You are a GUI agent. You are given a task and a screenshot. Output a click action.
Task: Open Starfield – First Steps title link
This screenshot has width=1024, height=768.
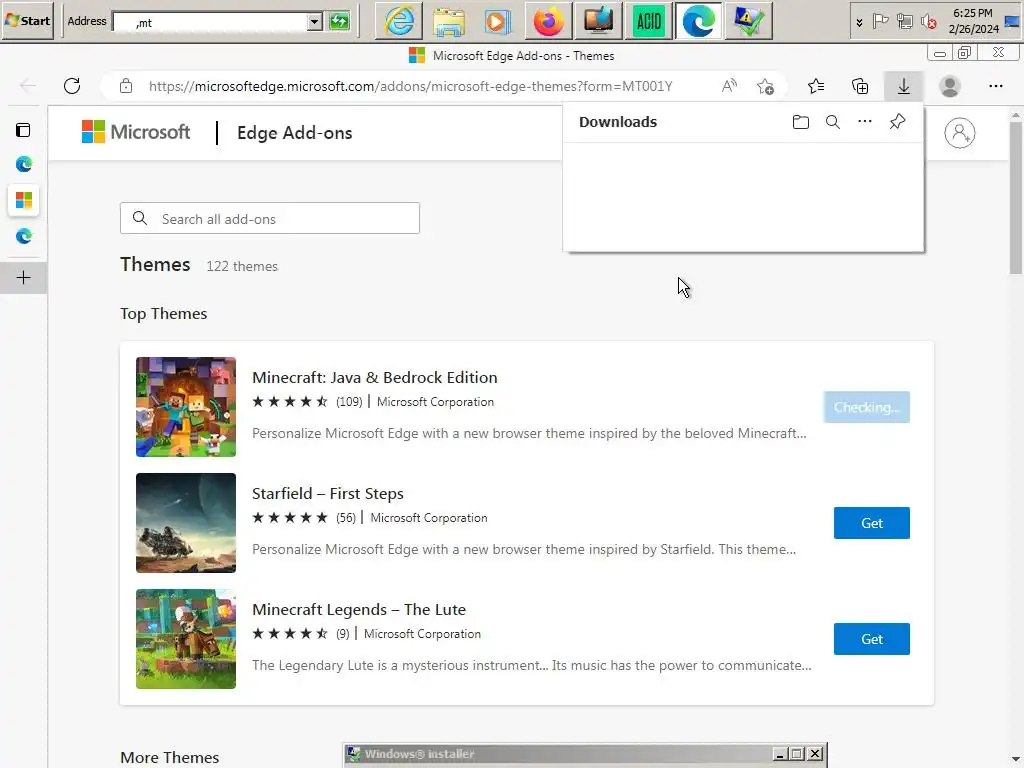click(328, 494)
